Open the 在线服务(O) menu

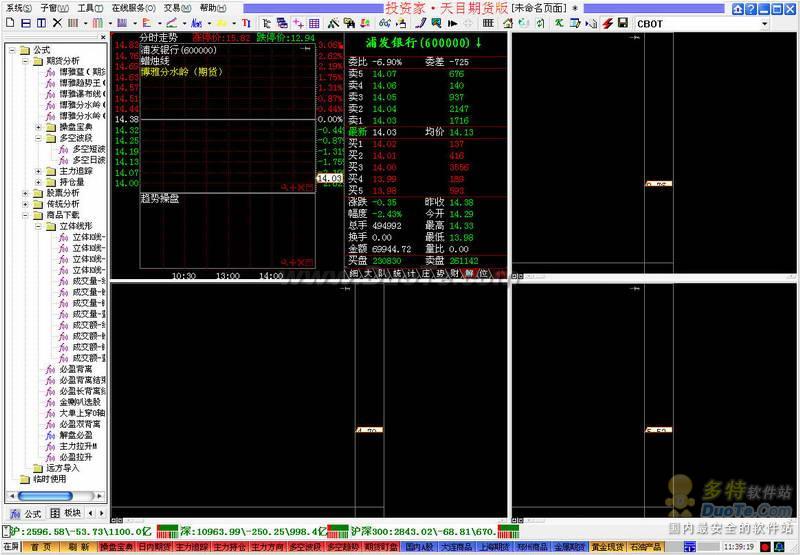pyautogui.click(x=134, y=8)
